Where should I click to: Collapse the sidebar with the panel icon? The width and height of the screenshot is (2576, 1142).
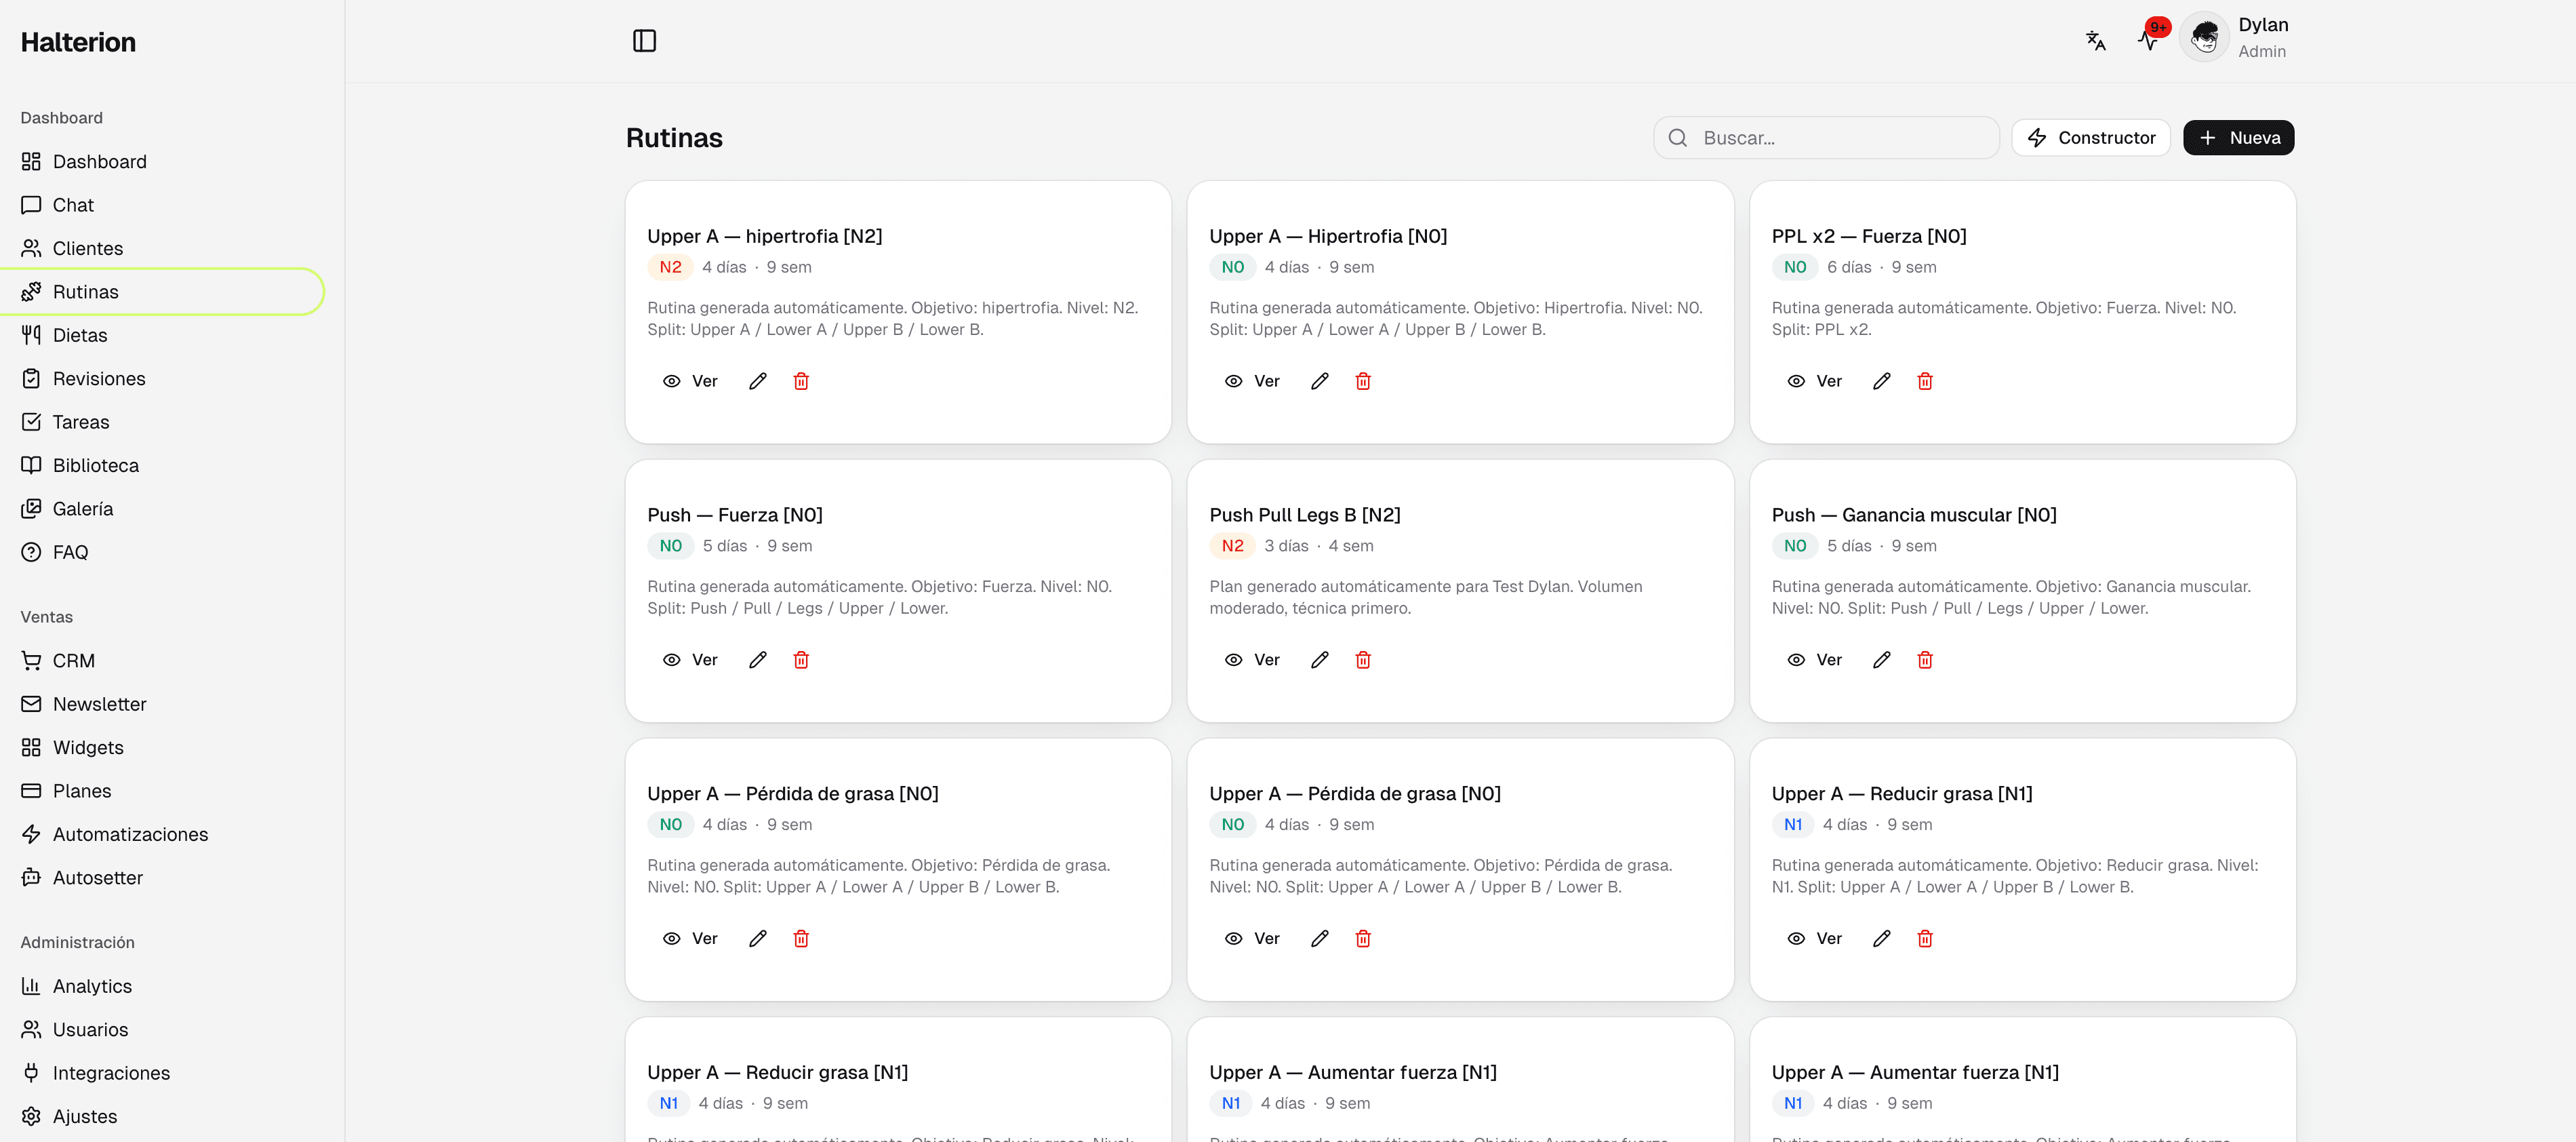(644, 41)
